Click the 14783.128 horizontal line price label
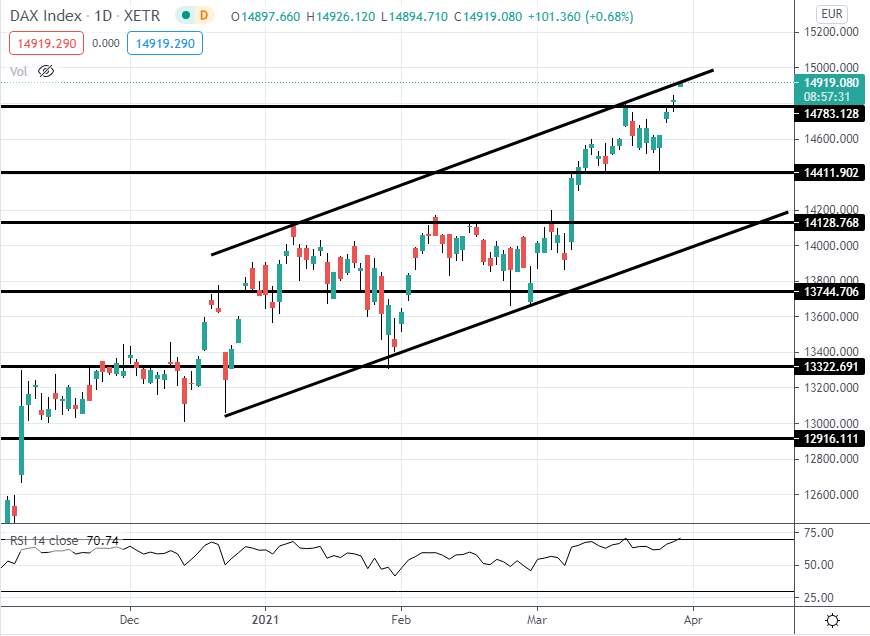Image resolution: width=870 pixels, height=636 pixels. pos(830,114)
